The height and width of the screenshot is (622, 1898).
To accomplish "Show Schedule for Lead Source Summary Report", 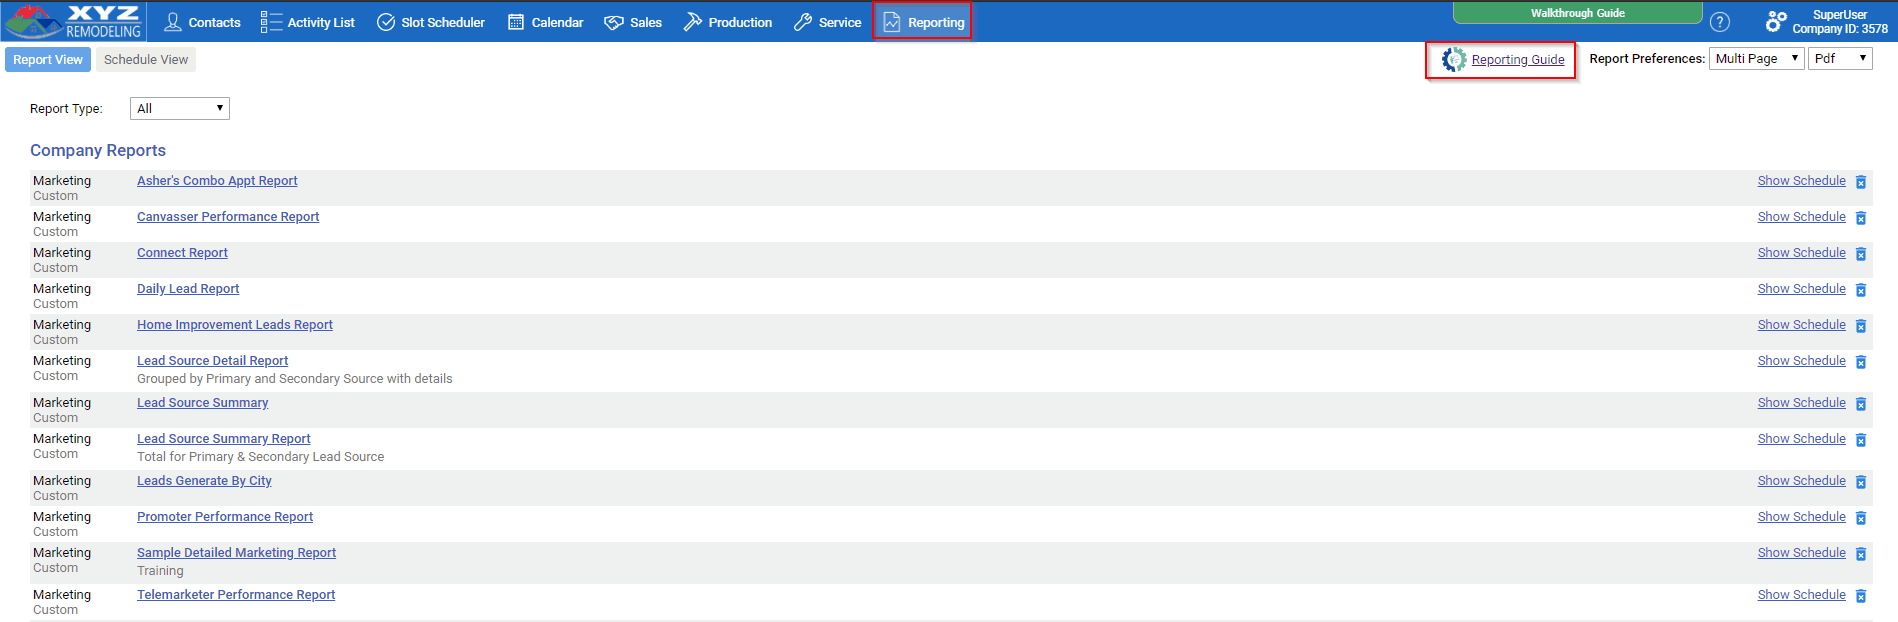I will [1802, 439].
